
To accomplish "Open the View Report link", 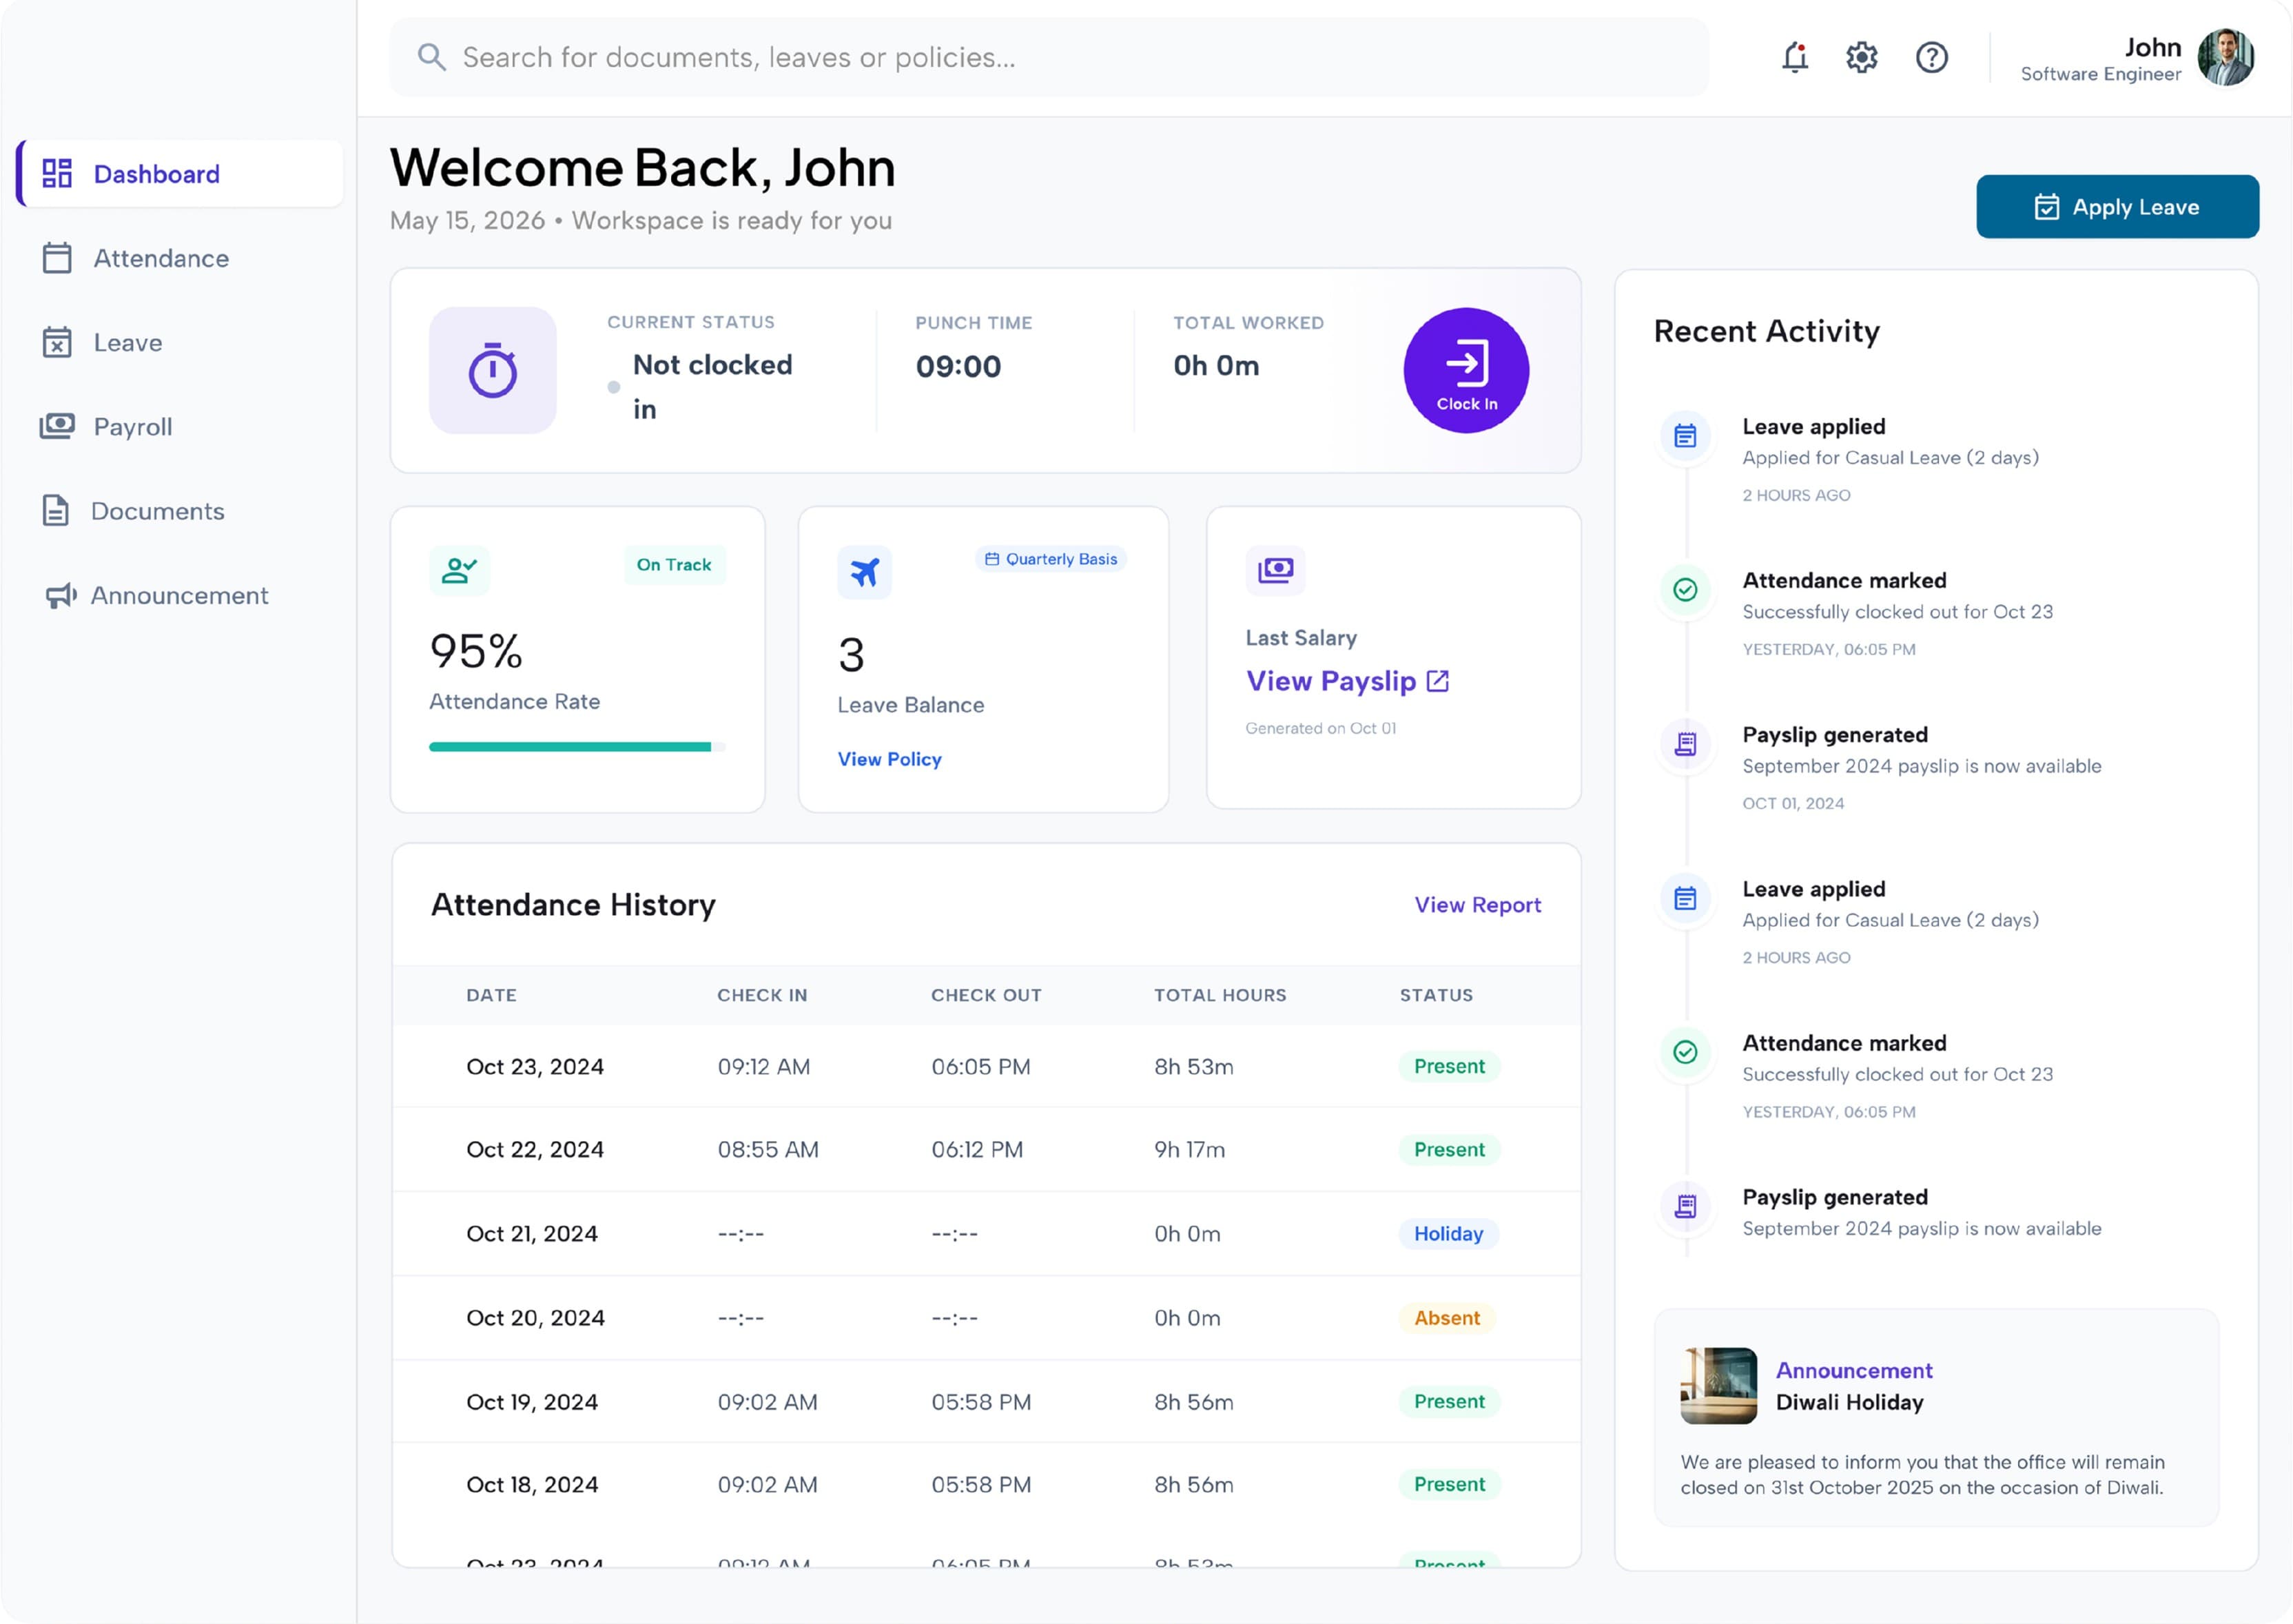I will click(1477, 905).
